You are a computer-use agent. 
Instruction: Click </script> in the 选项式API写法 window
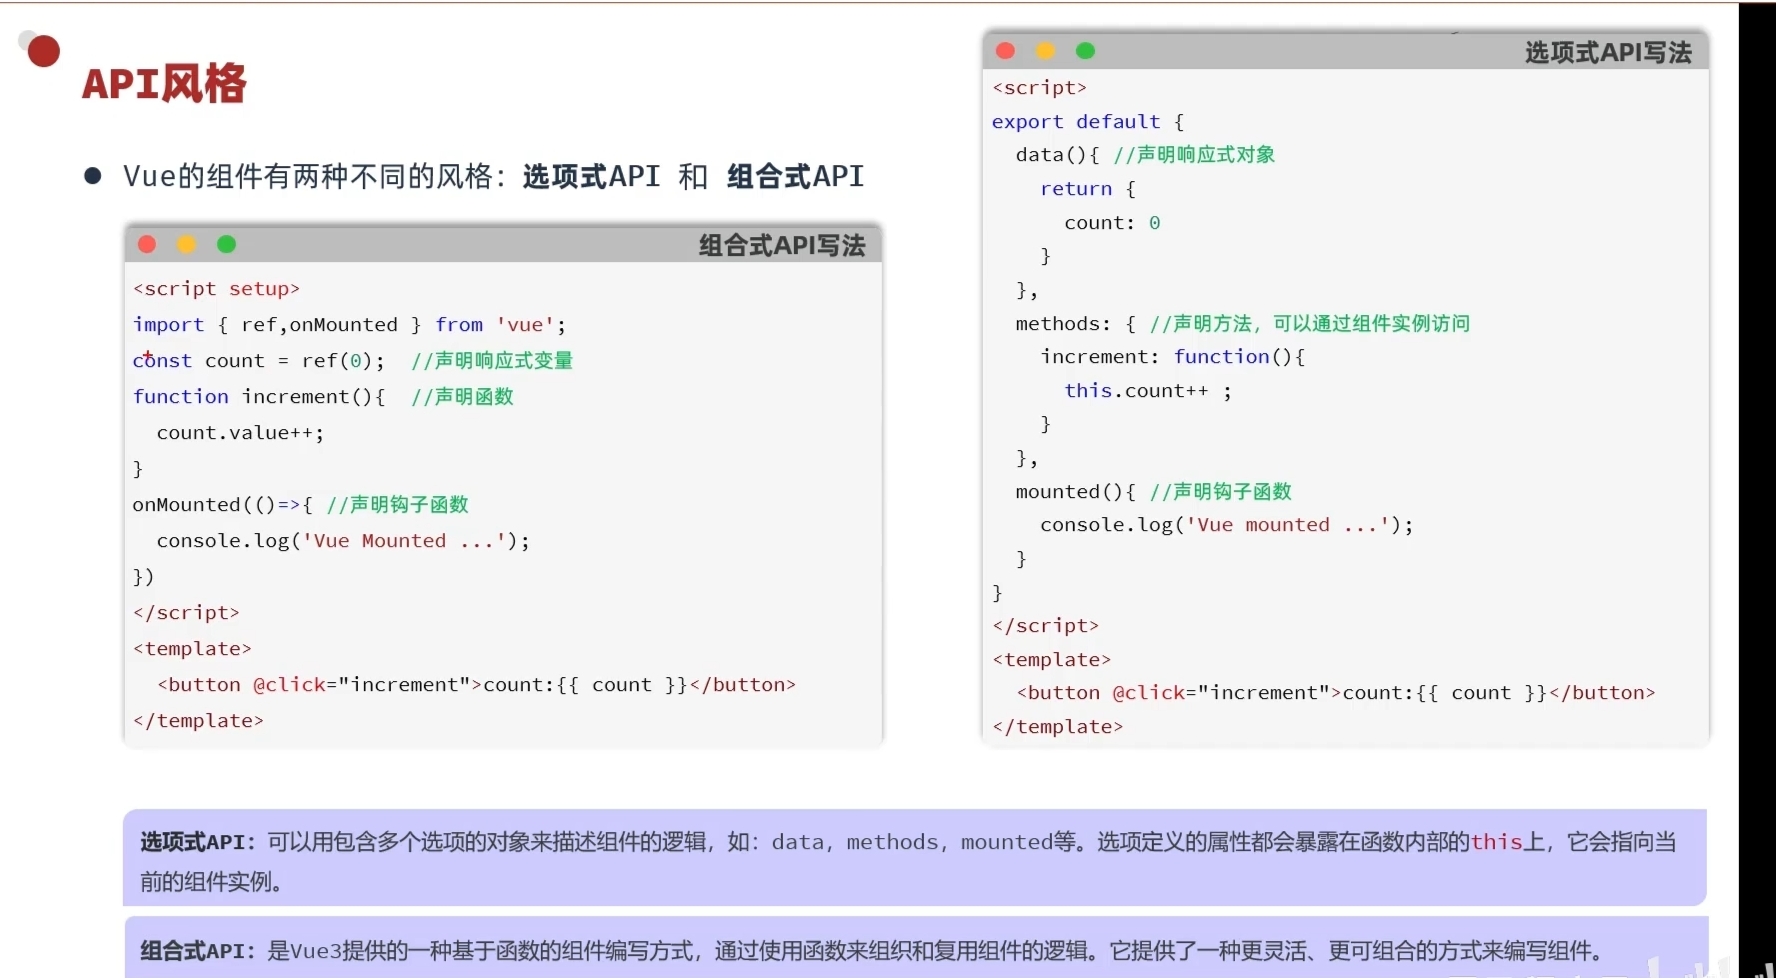point(1046,626)
